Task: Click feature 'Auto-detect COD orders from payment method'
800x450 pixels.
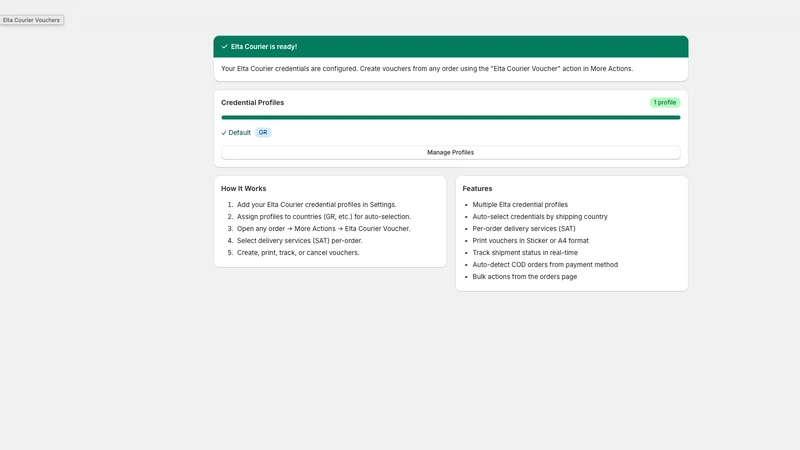Action: pyautogui.click(x=545, y=265)
